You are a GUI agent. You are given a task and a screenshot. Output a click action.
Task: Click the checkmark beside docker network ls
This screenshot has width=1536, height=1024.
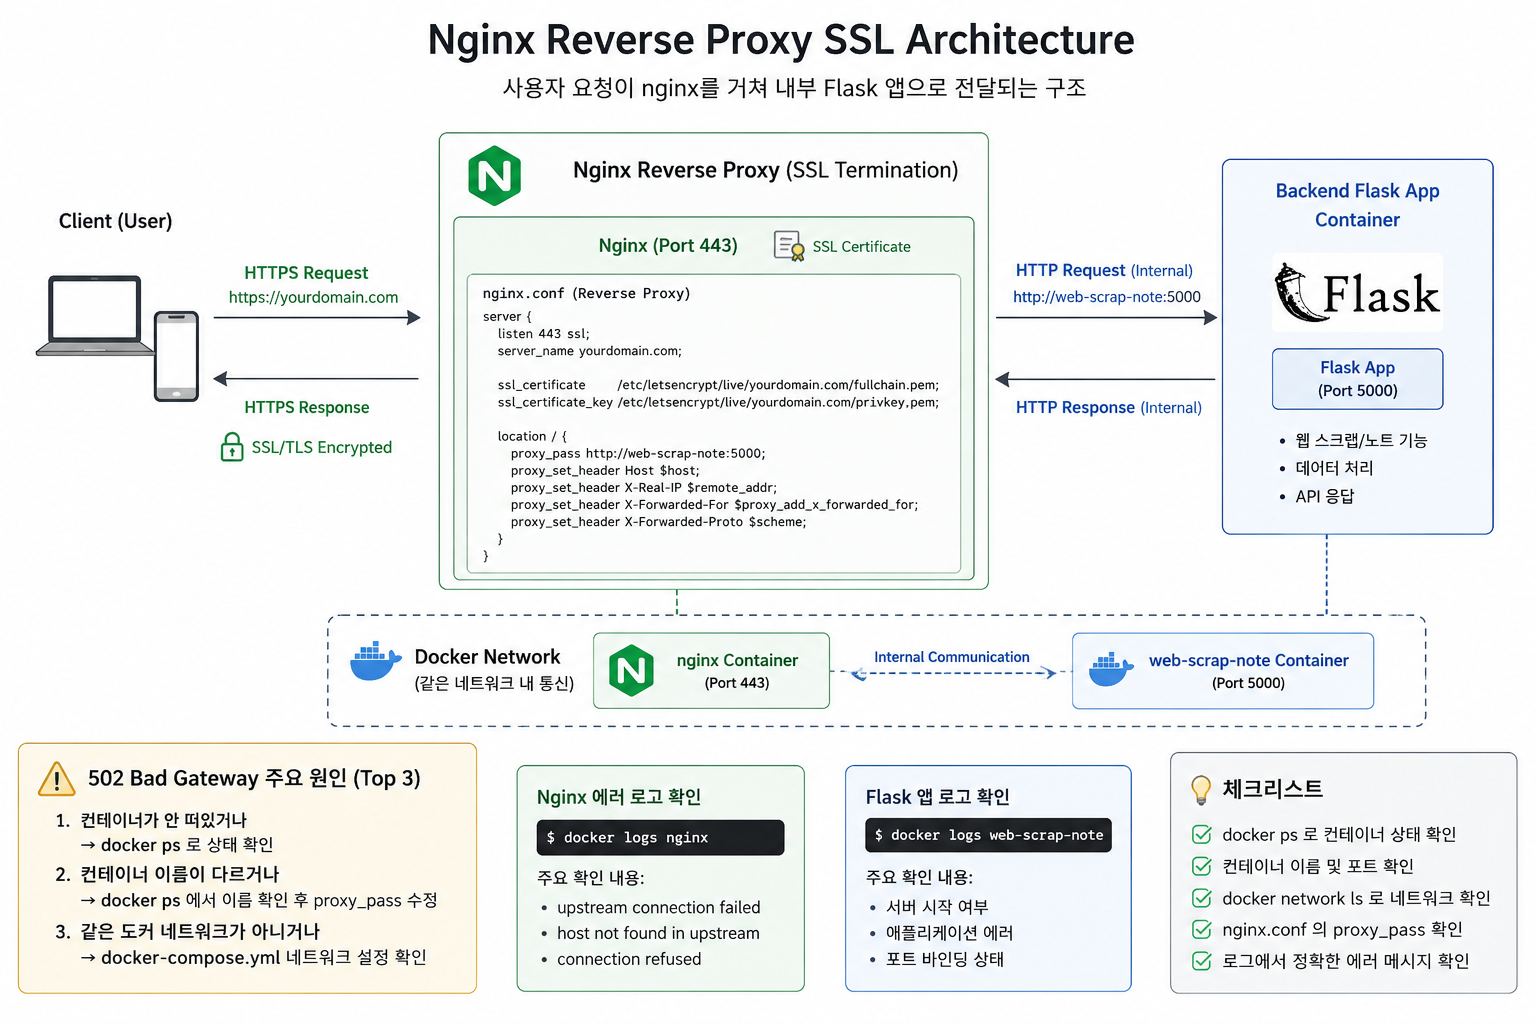(1202, 898)
